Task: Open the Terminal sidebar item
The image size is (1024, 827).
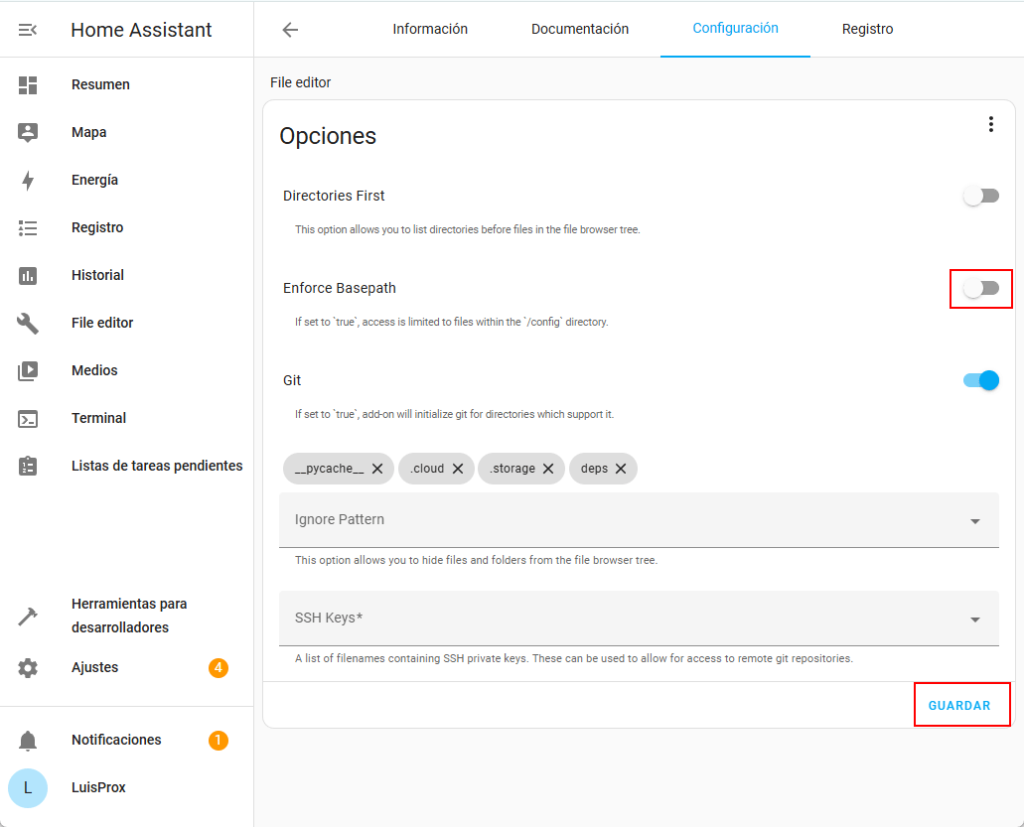Action: click(98, 418)
